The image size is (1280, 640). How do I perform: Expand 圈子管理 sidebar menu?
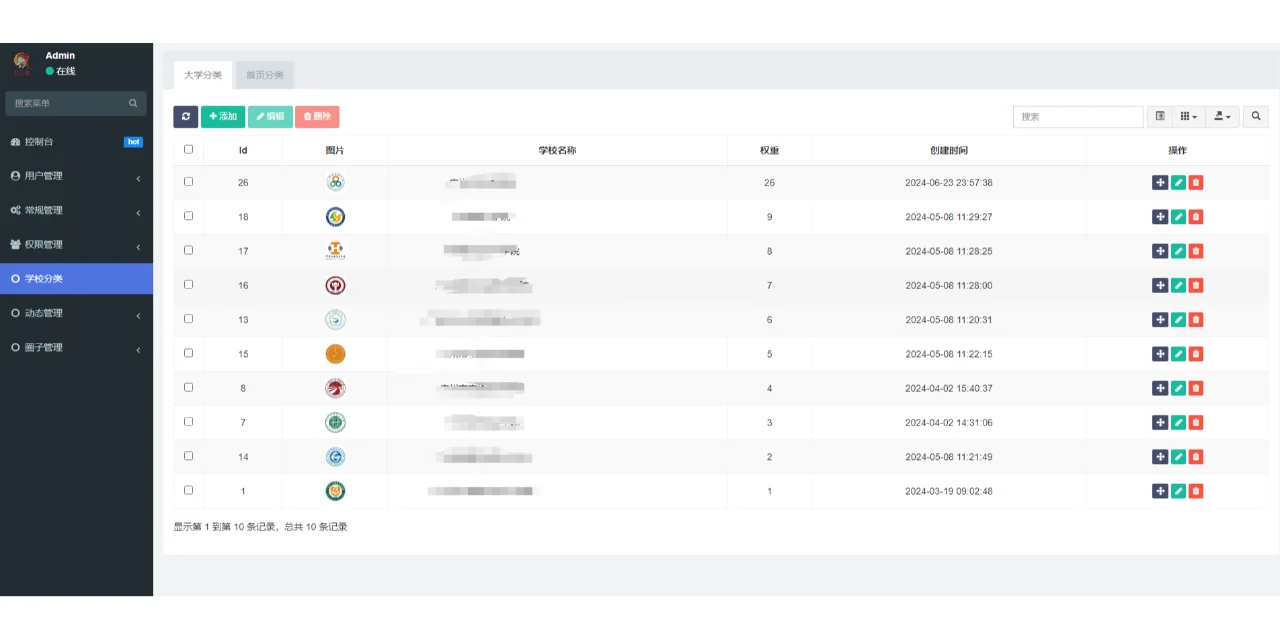pyautogui.click(x=76, y=347)
